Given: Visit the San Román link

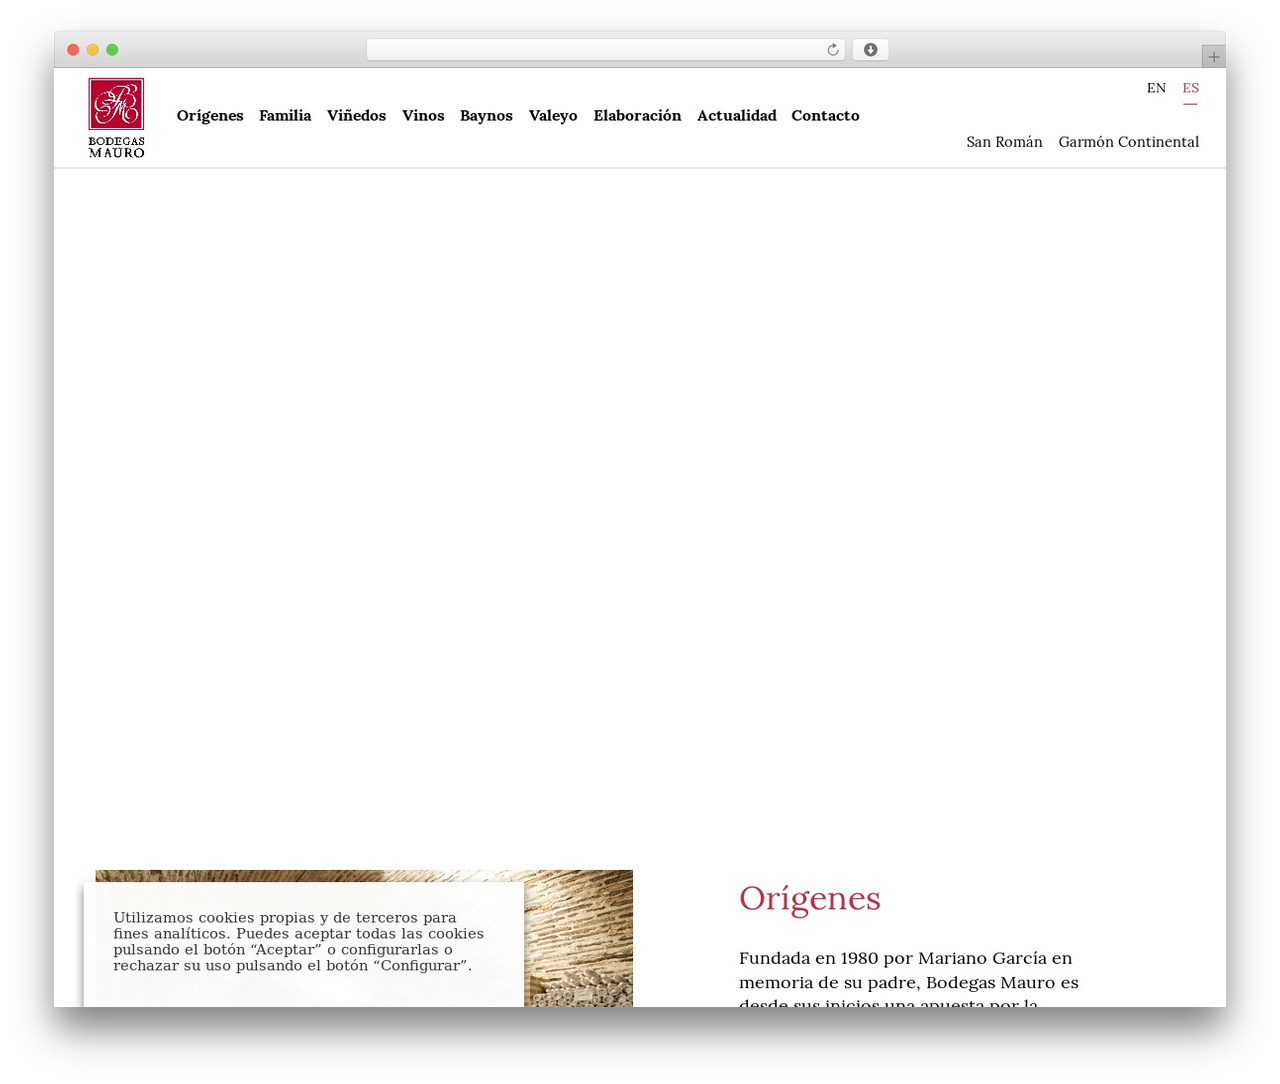Looking at the screenshot, I should coord(1004,142).
